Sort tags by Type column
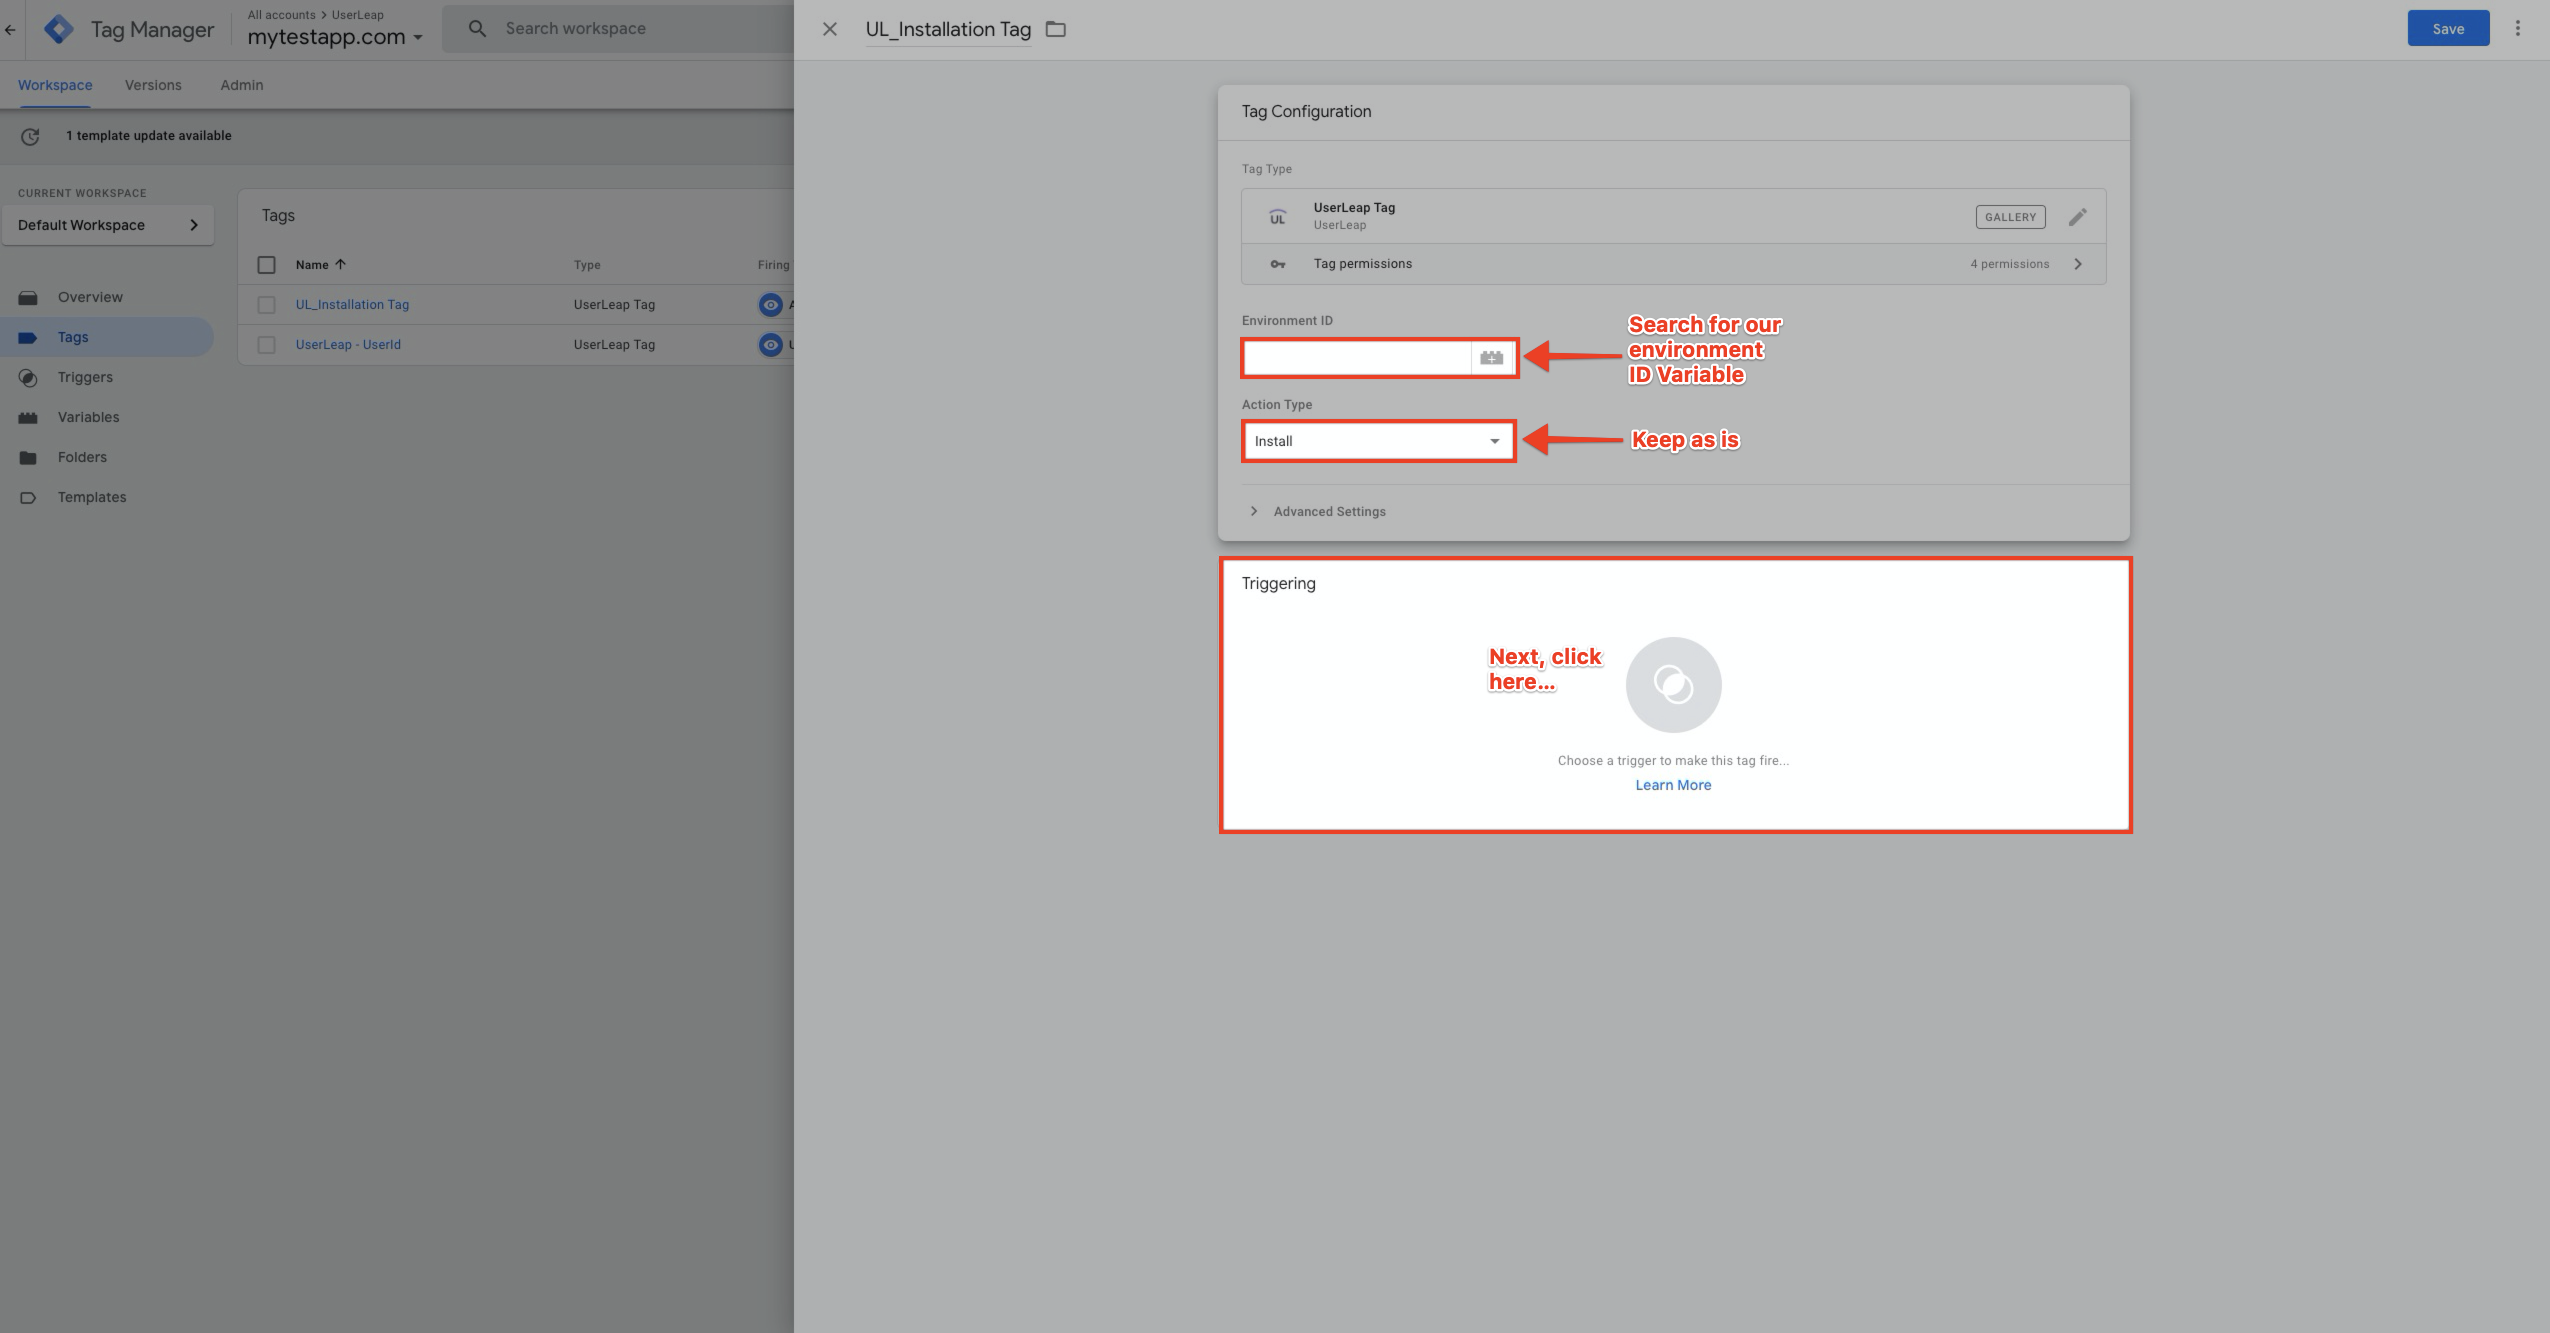 pyautogui.click(x=587, y=265)
